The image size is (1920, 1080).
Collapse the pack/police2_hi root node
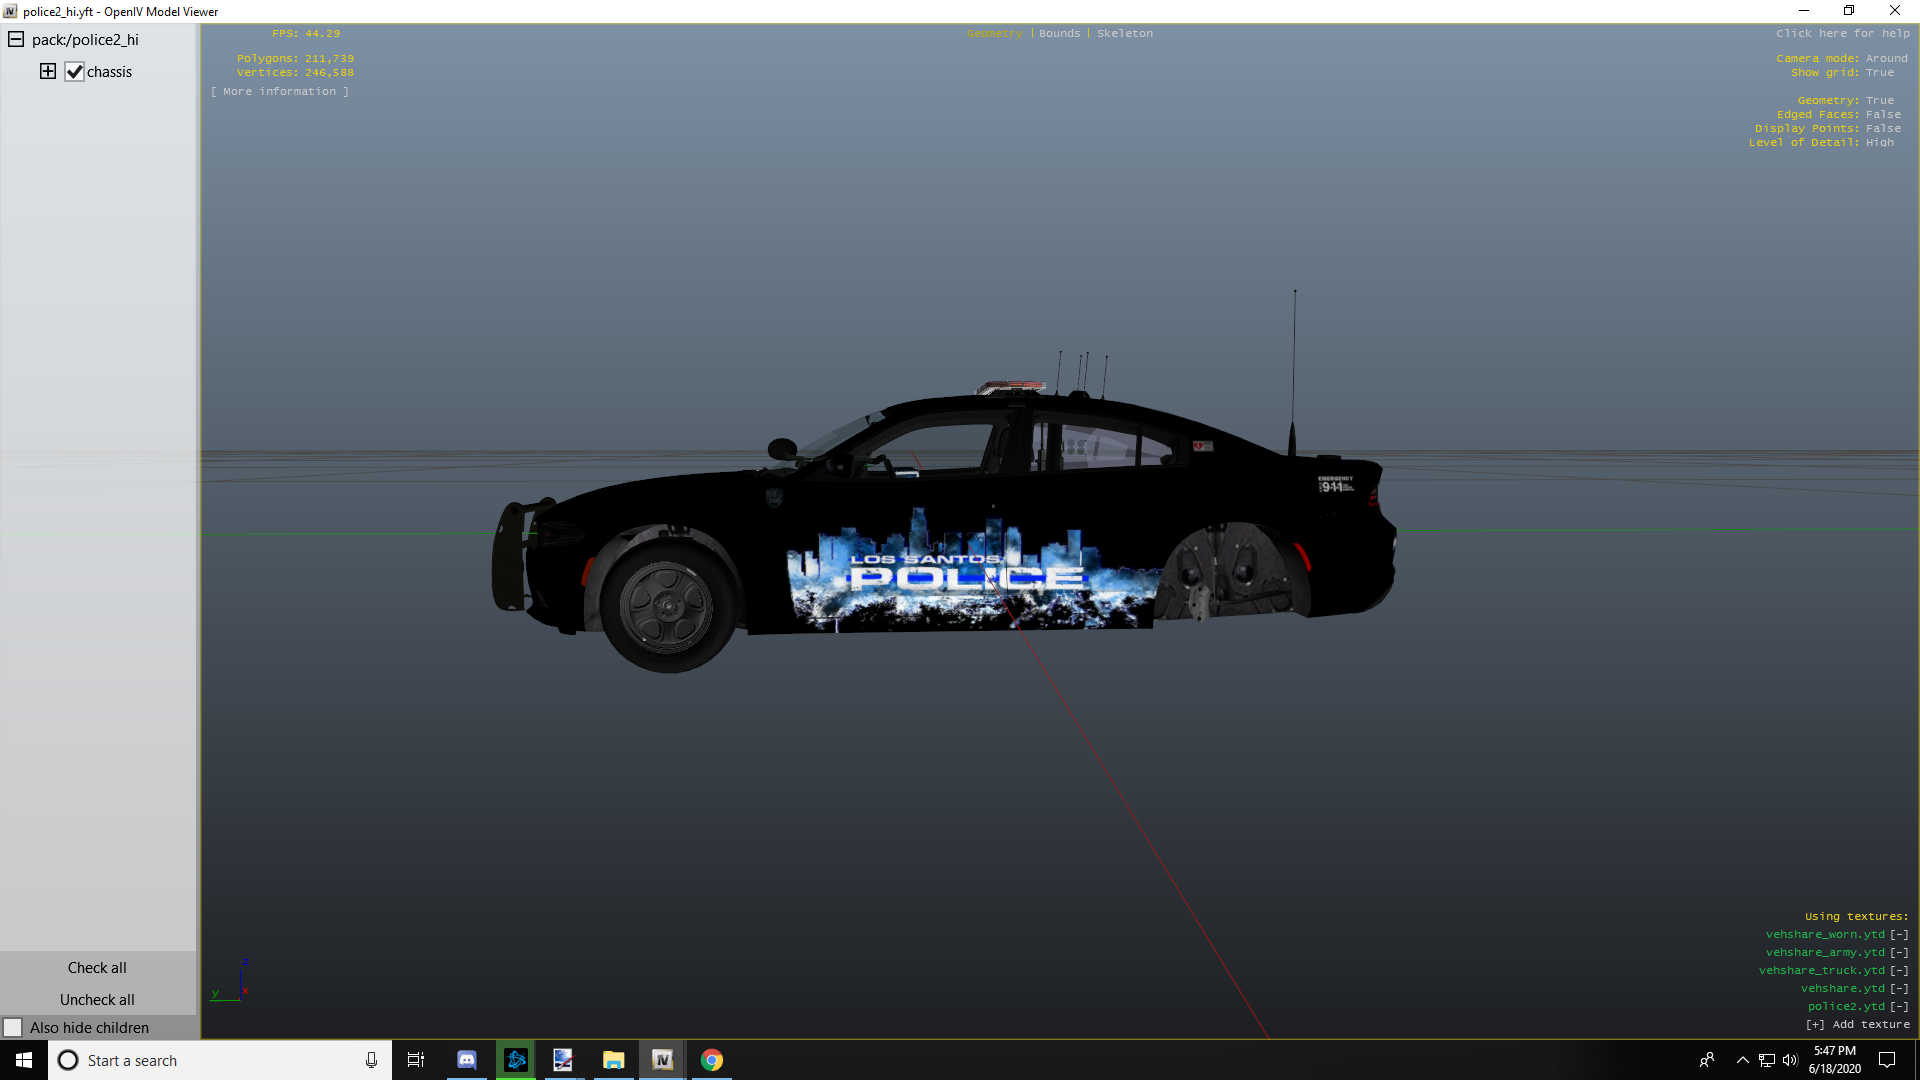click(x=16, y=40)
